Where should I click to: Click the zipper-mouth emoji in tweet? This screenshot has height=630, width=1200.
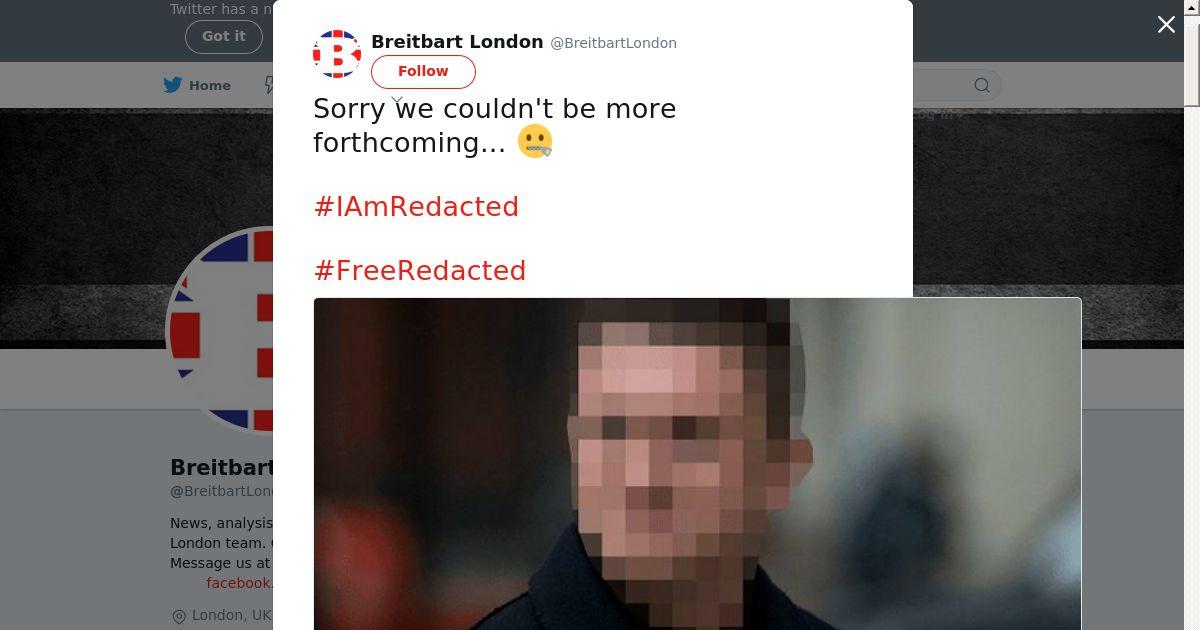point(535,142)
